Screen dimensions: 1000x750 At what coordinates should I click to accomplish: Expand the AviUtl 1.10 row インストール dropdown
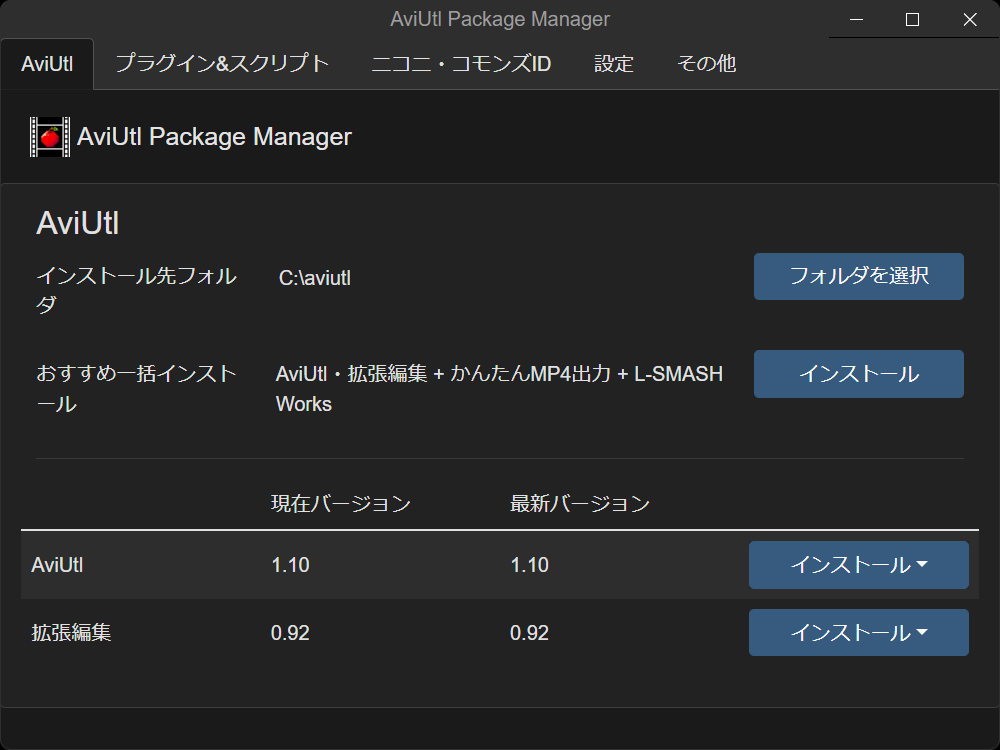(x=858, y=565)
